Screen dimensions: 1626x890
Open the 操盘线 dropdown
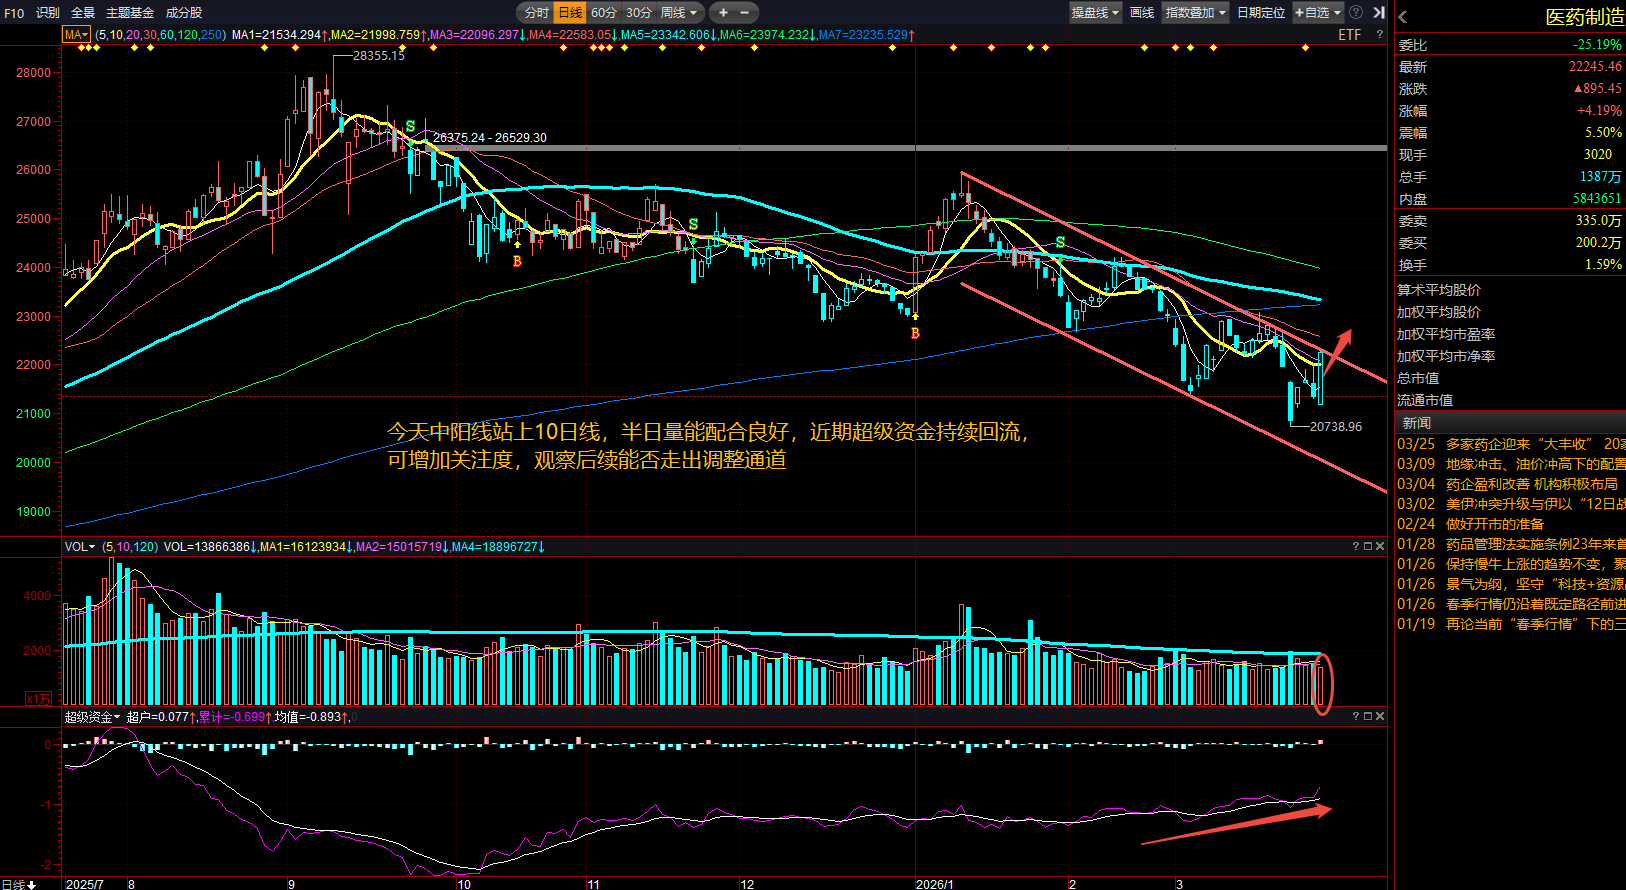point(1095,13)
